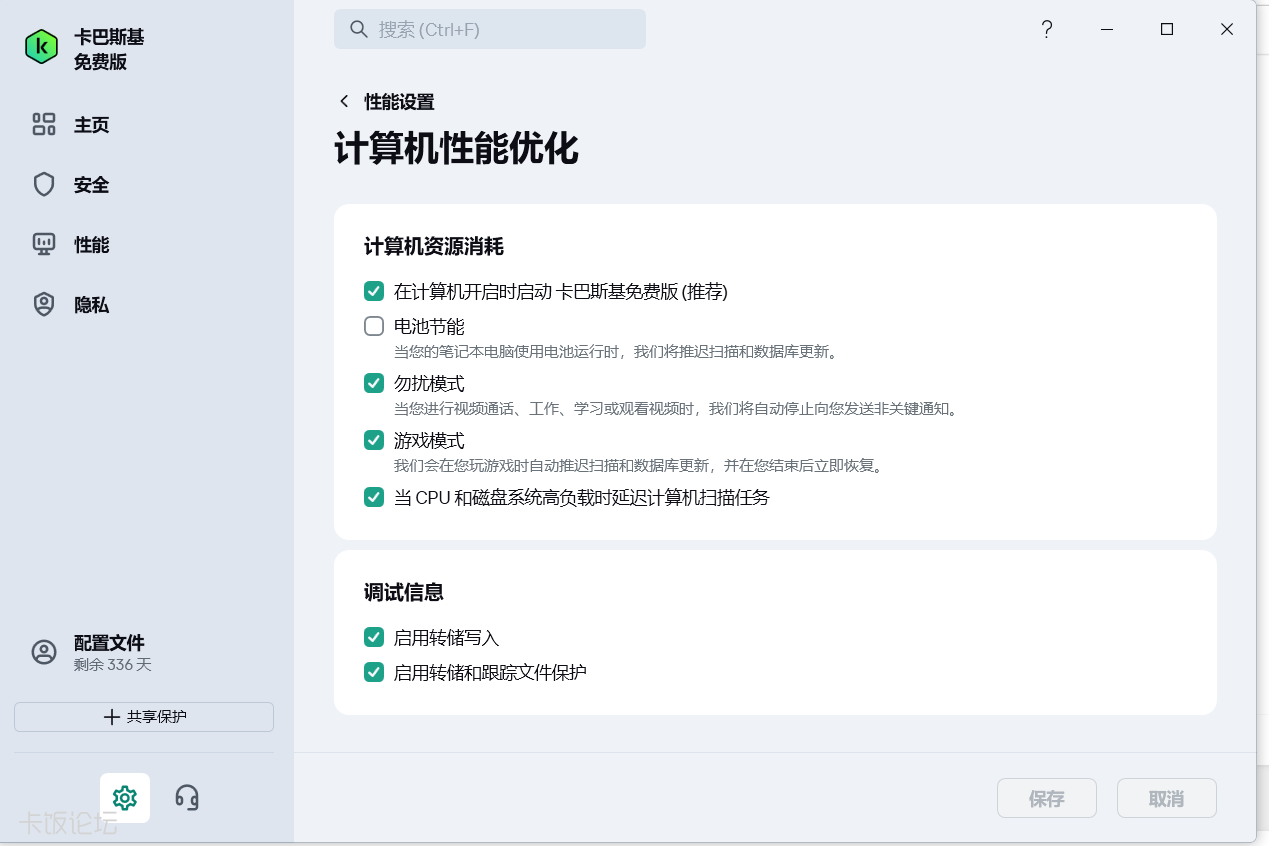Click inside the 搜索 search field
The height and width of the screenshot is (846, 1269).
click(x=490, y=29)
